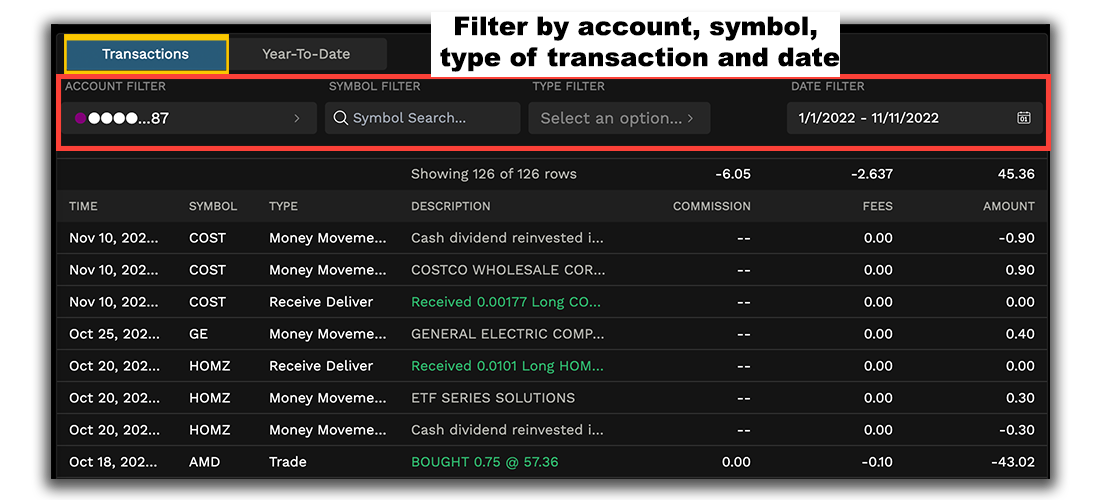
Task: Open the Type Filter select dropdown
Action: coord(619,118)
